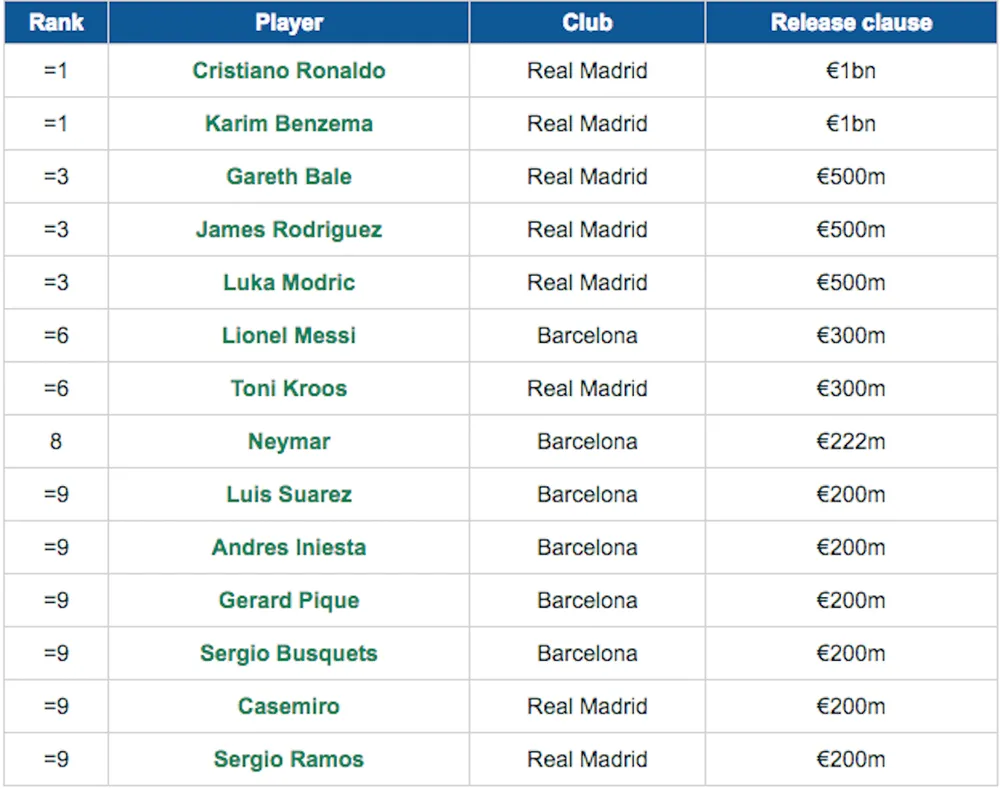Select the James Rodriguez link
1000x791 pixels.
click(289, 229)
